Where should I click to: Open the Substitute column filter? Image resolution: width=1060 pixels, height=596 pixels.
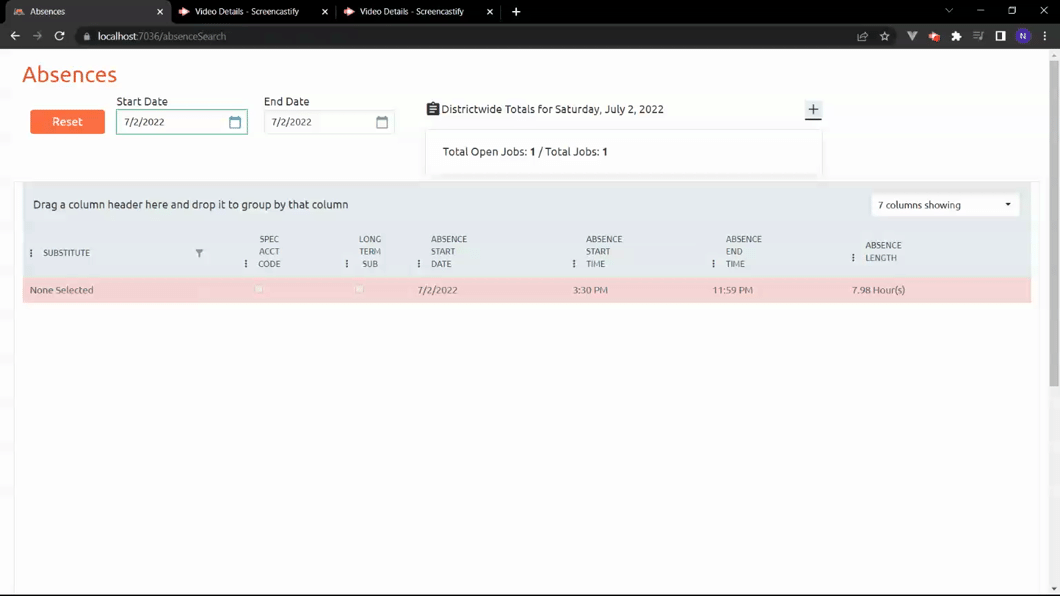click(199, 253)
